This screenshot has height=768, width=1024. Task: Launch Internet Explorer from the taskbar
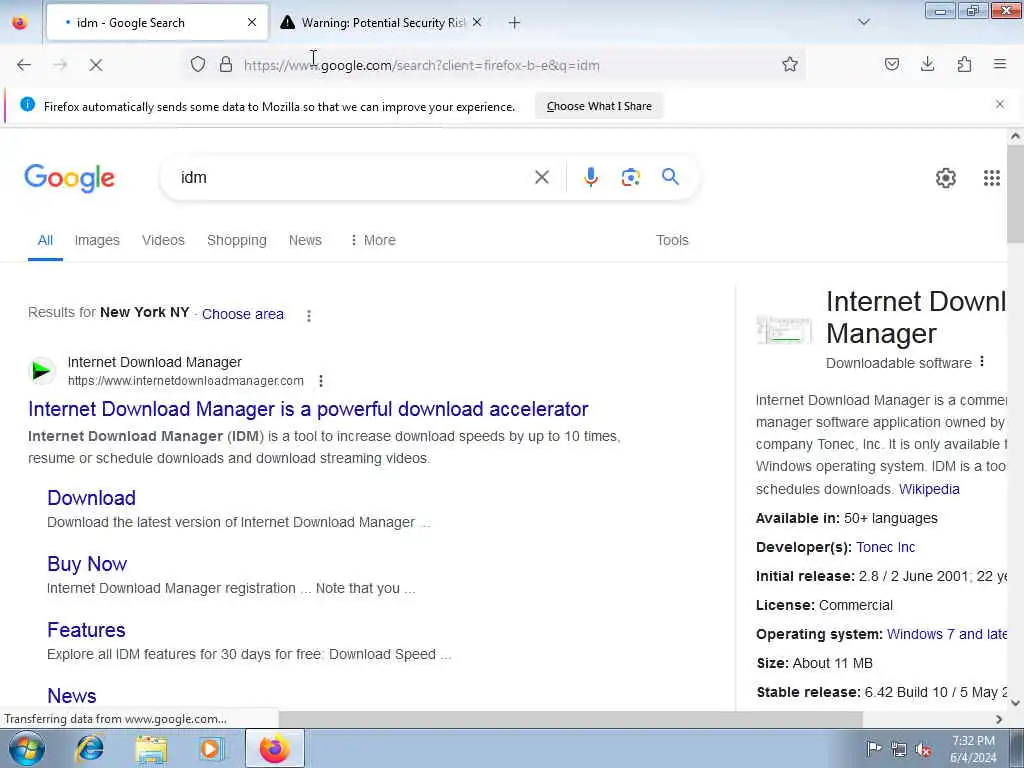pyautogui.click(x=89, y=748)
